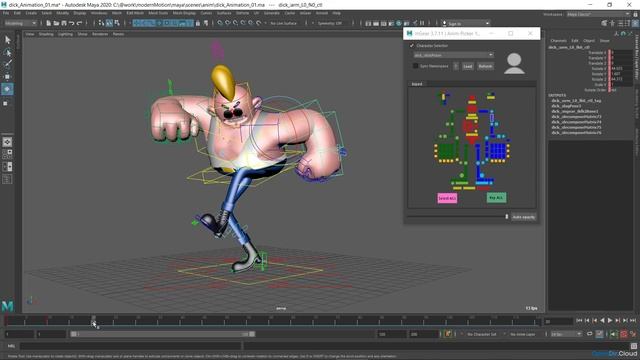
Task: Click the red body control in picker
Action: coord(471,125)
